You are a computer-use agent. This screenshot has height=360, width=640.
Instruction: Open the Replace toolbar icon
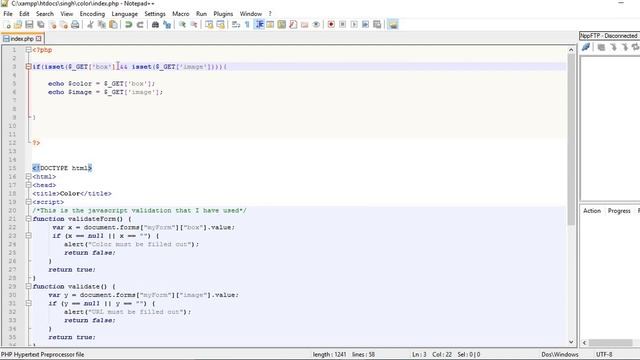(167, 24)
